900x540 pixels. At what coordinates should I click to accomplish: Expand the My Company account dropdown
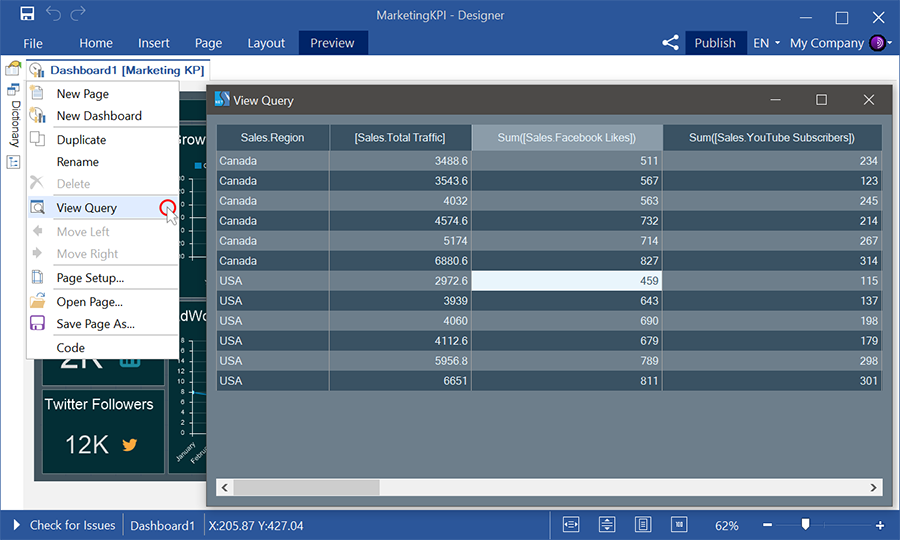tap(838, 43)
